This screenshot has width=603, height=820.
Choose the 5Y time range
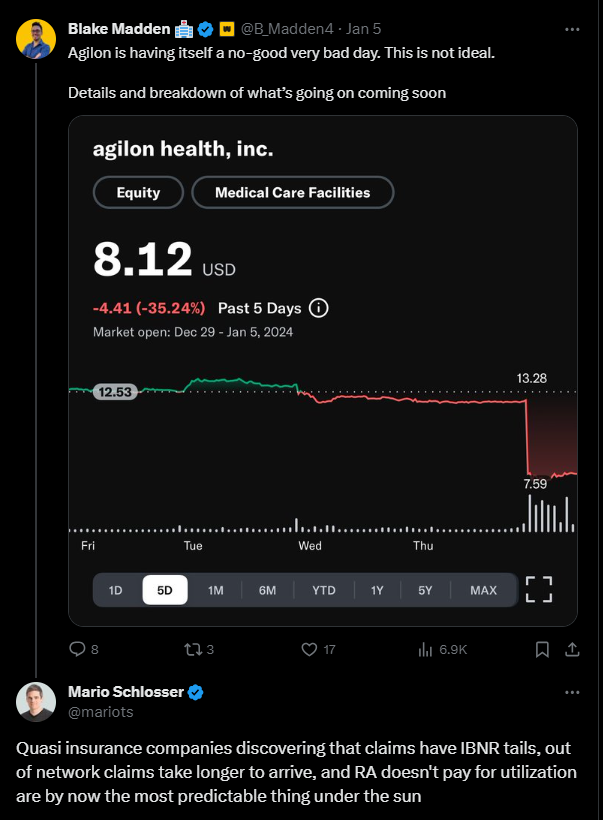pos(426,590)
